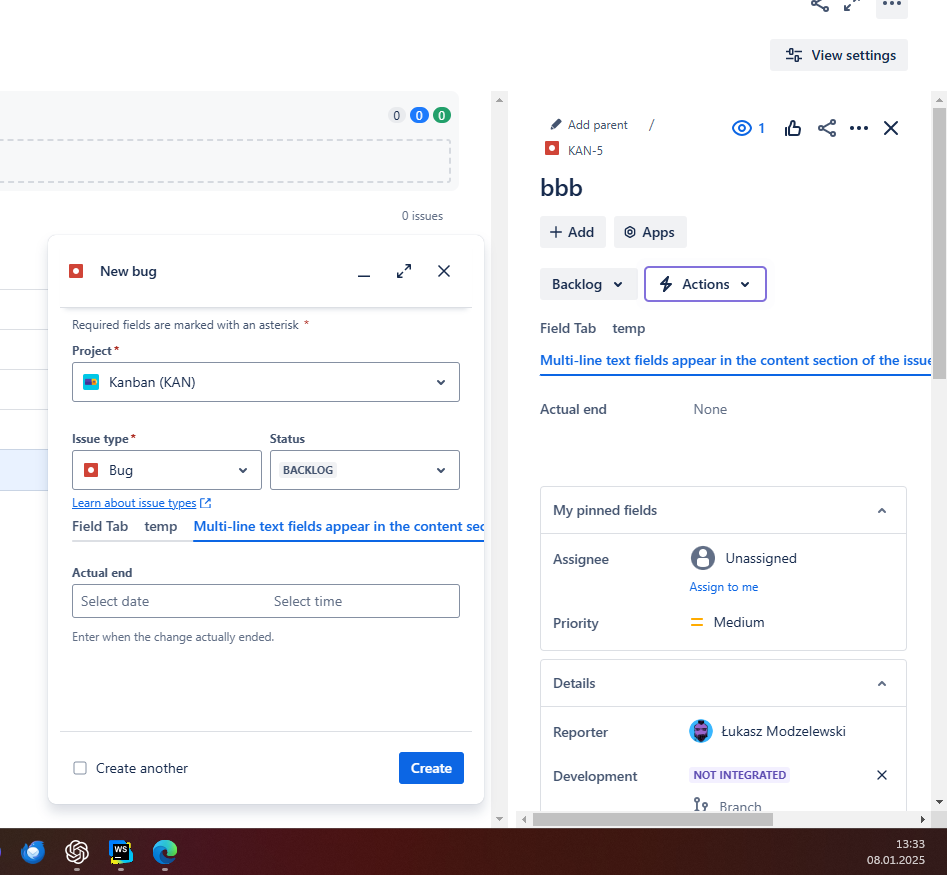
Task: Select Multi-line text fields tab in issue panel
Action: coord(735,361)
